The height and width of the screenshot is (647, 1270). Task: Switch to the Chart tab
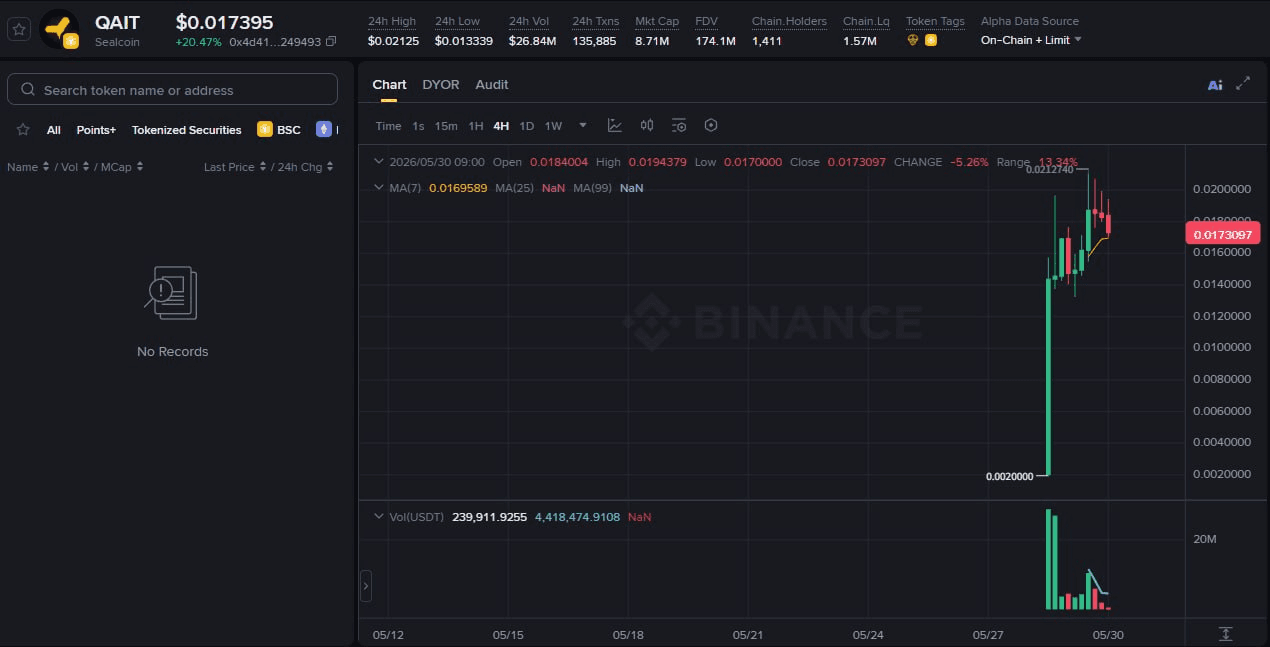click(x=389, y=85)
